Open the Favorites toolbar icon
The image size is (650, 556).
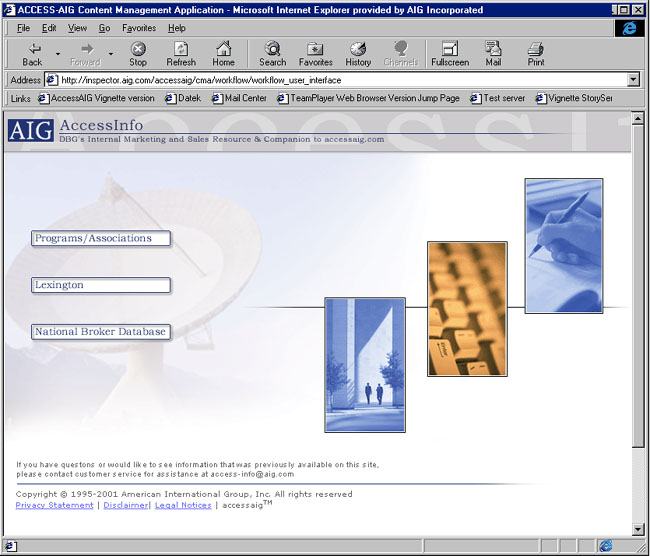pyautogui.click(x=315, y=54)
